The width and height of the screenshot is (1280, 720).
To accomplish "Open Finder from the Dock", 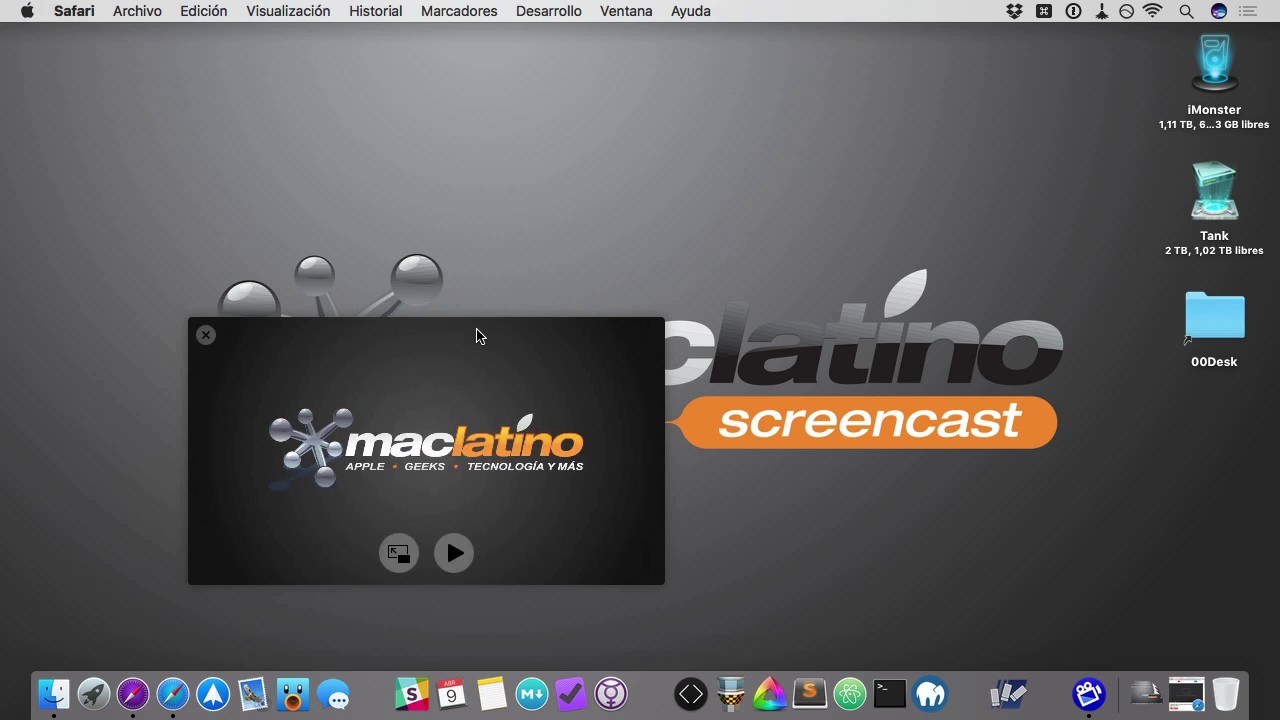I will pos(54,693).
